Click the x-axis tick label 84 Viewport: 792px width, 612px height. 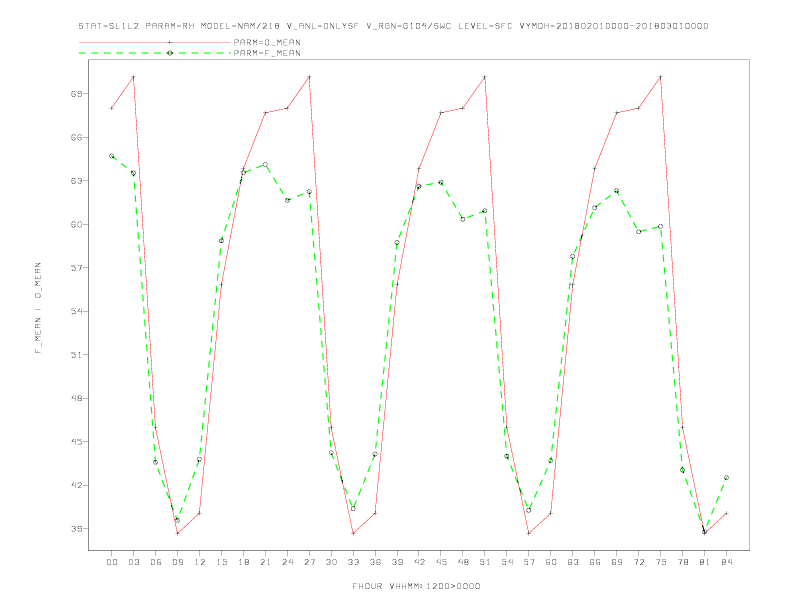727,562
